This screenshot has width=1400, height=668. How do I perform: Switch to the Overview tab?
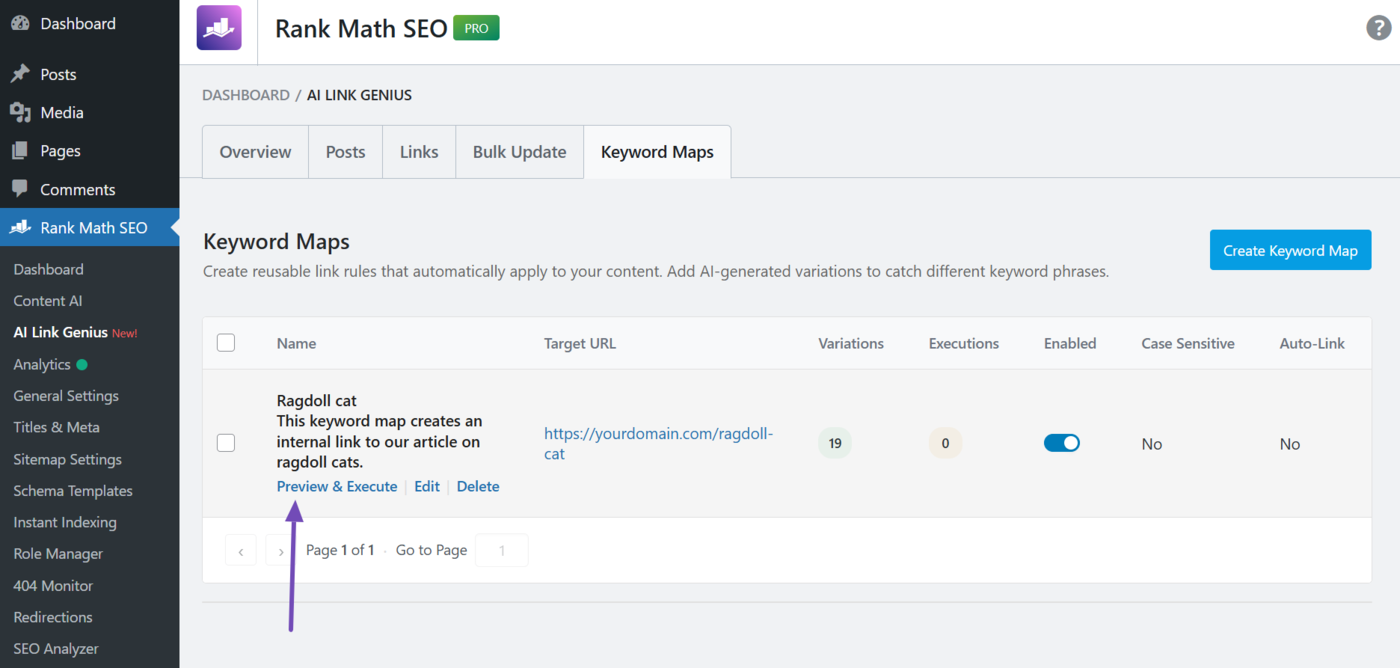click(x=255, y=152)
